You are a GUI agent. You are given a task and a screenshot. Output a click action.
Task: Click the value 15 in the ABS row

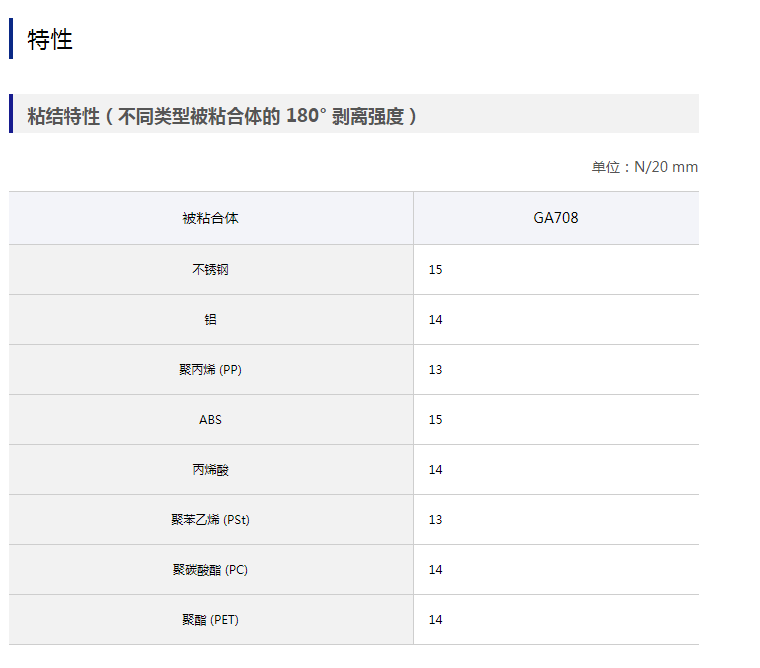click(435, 420)
